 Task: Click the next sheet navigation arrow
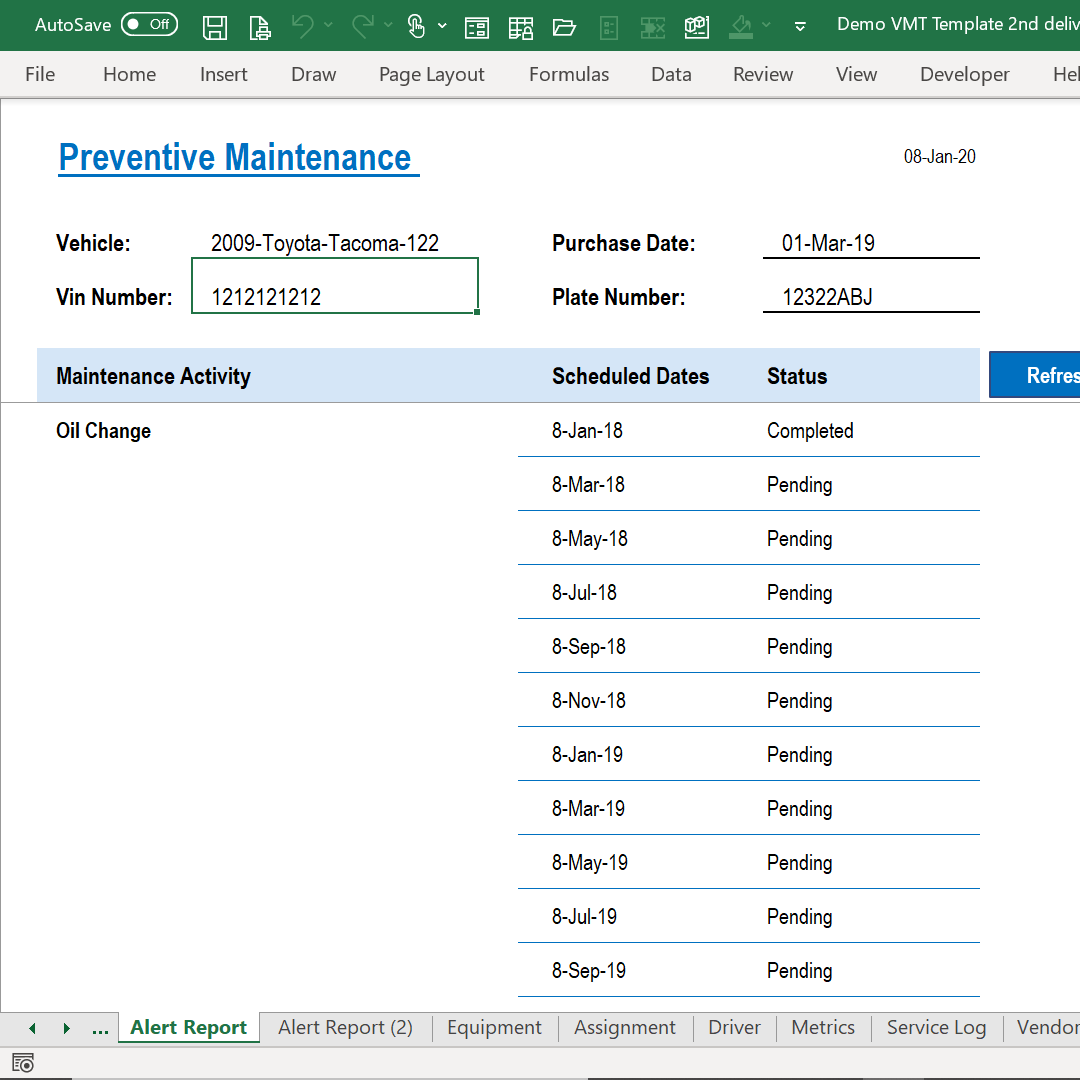(x=66, y=1027)
